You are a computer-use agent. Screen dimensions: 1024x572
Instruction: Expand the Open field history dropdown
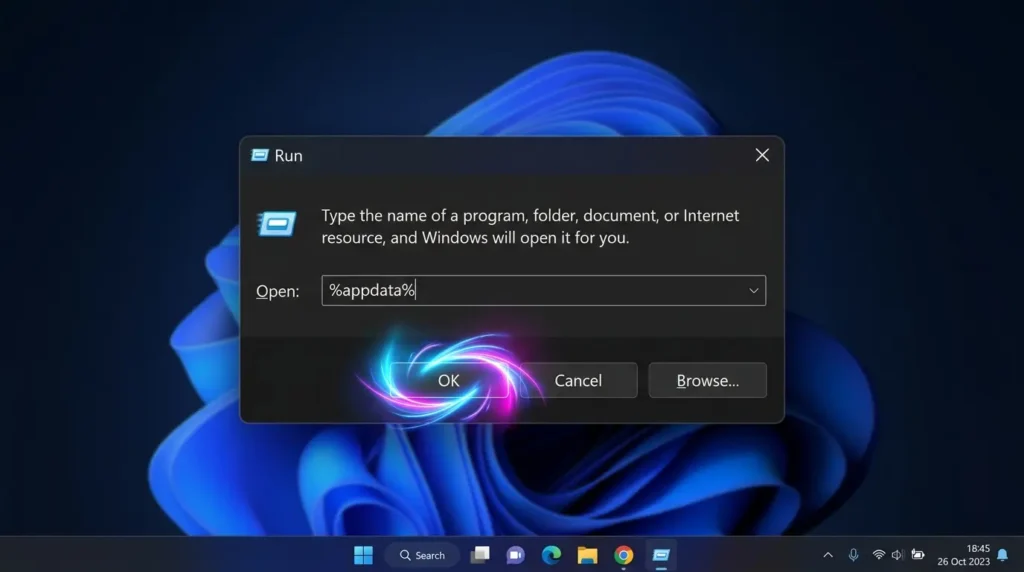[753, 291]
